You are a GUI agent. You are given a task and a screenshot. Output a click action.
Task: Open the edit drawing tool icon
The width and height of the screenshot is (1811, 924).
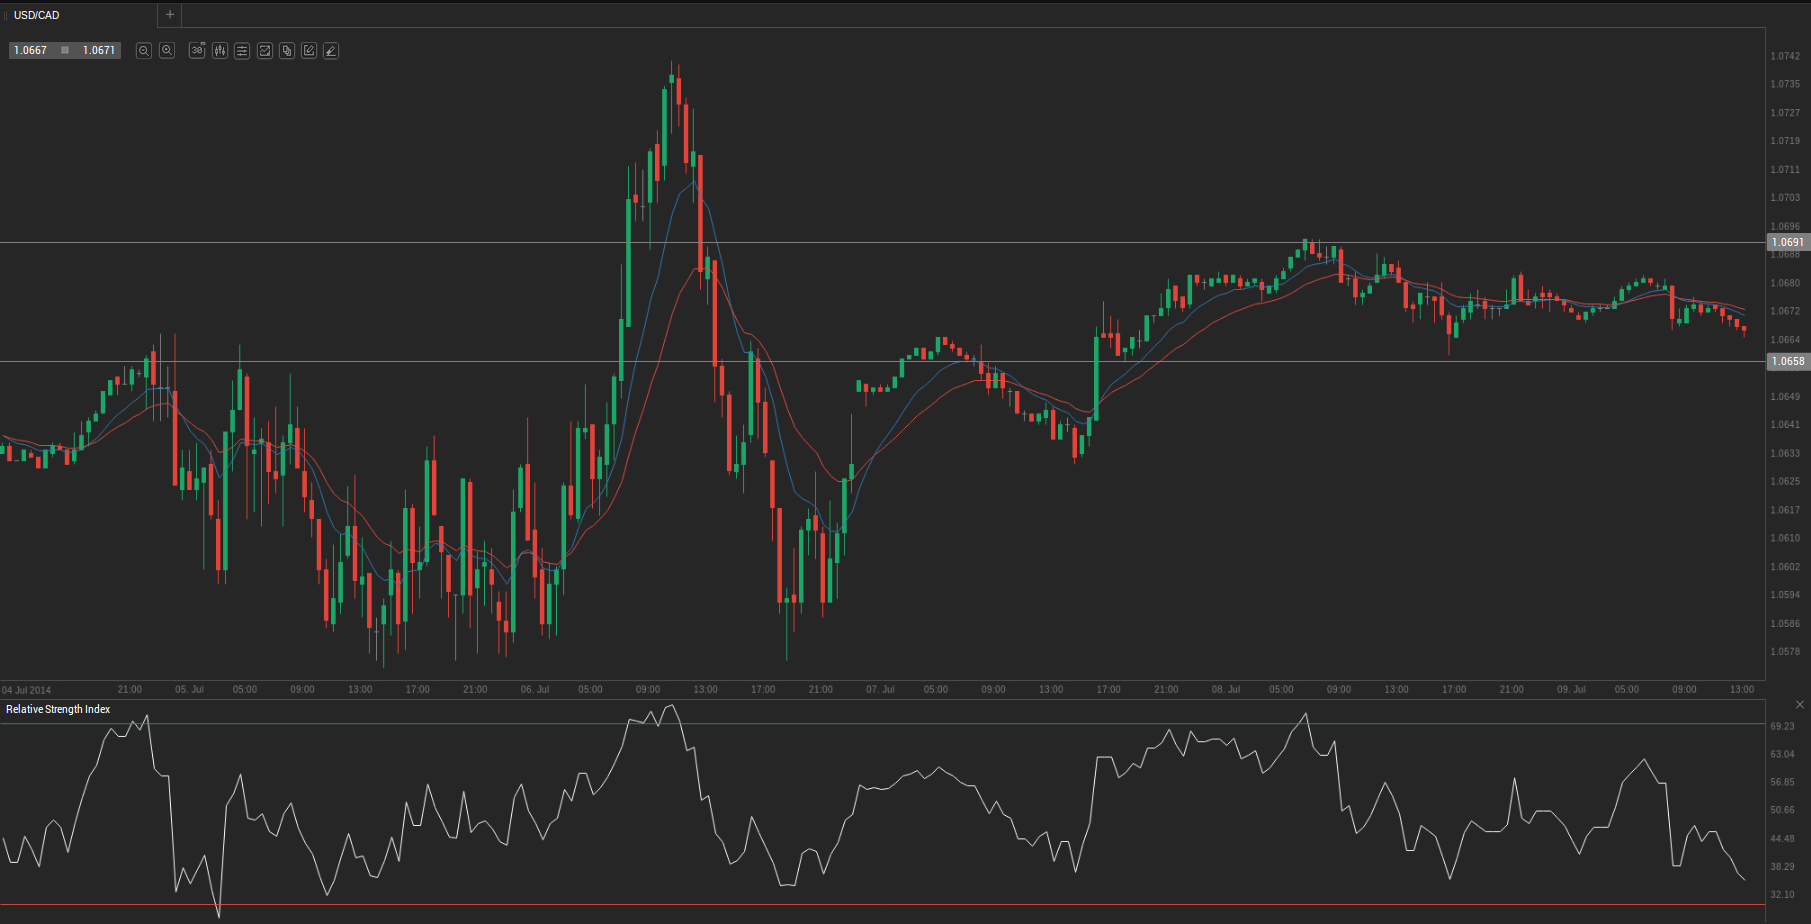(x=309, y=50)
